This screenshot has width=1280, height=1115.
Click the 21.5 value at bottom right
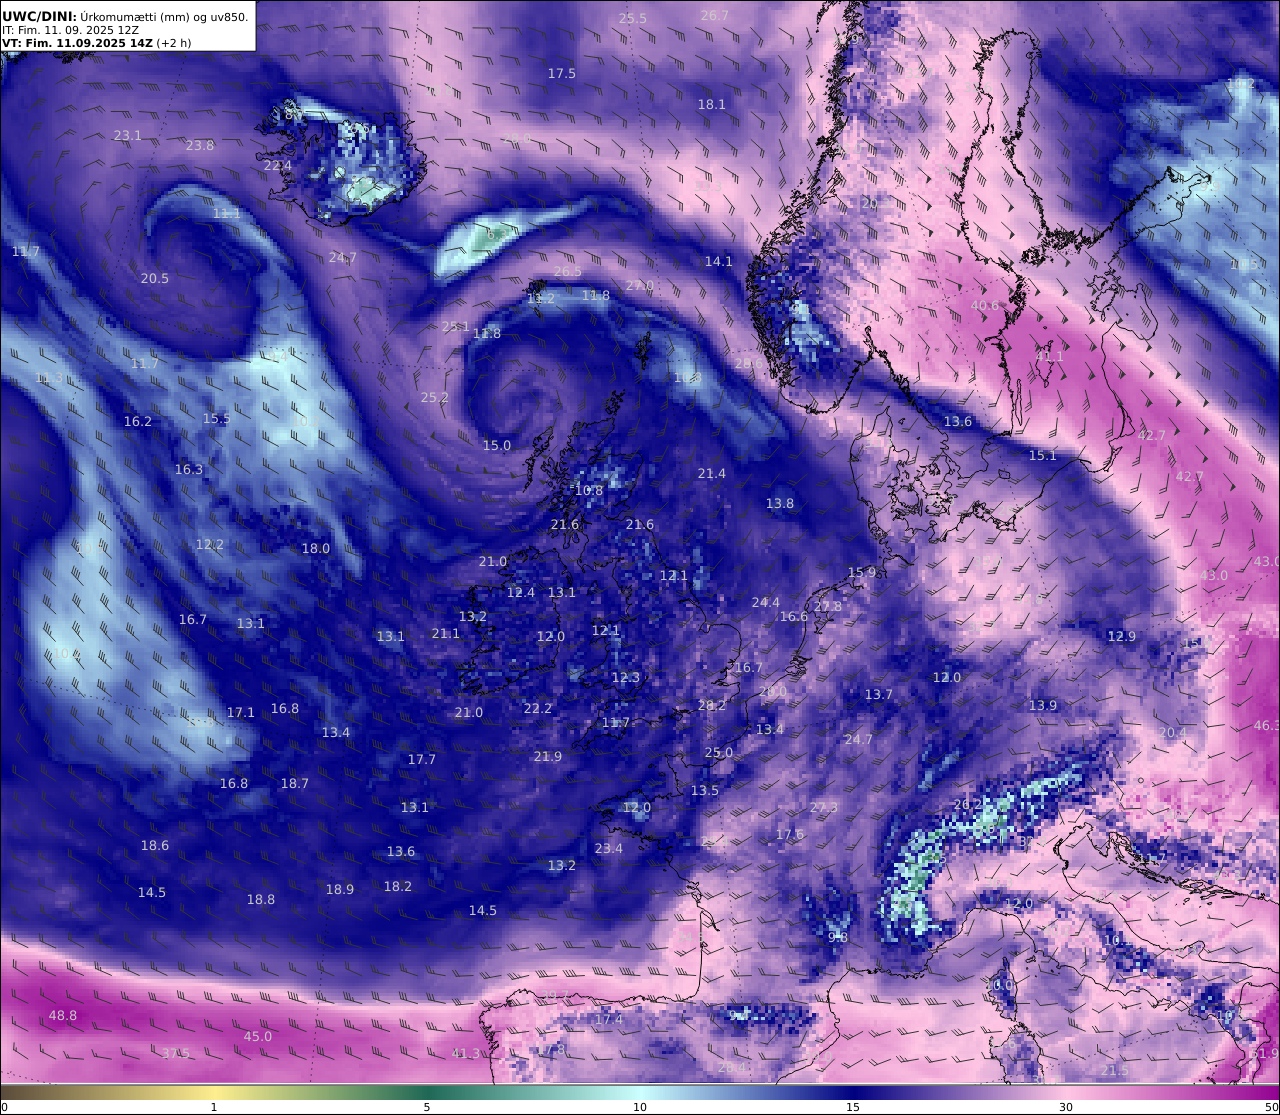pyautogui.click(x=1115, y=1071)
